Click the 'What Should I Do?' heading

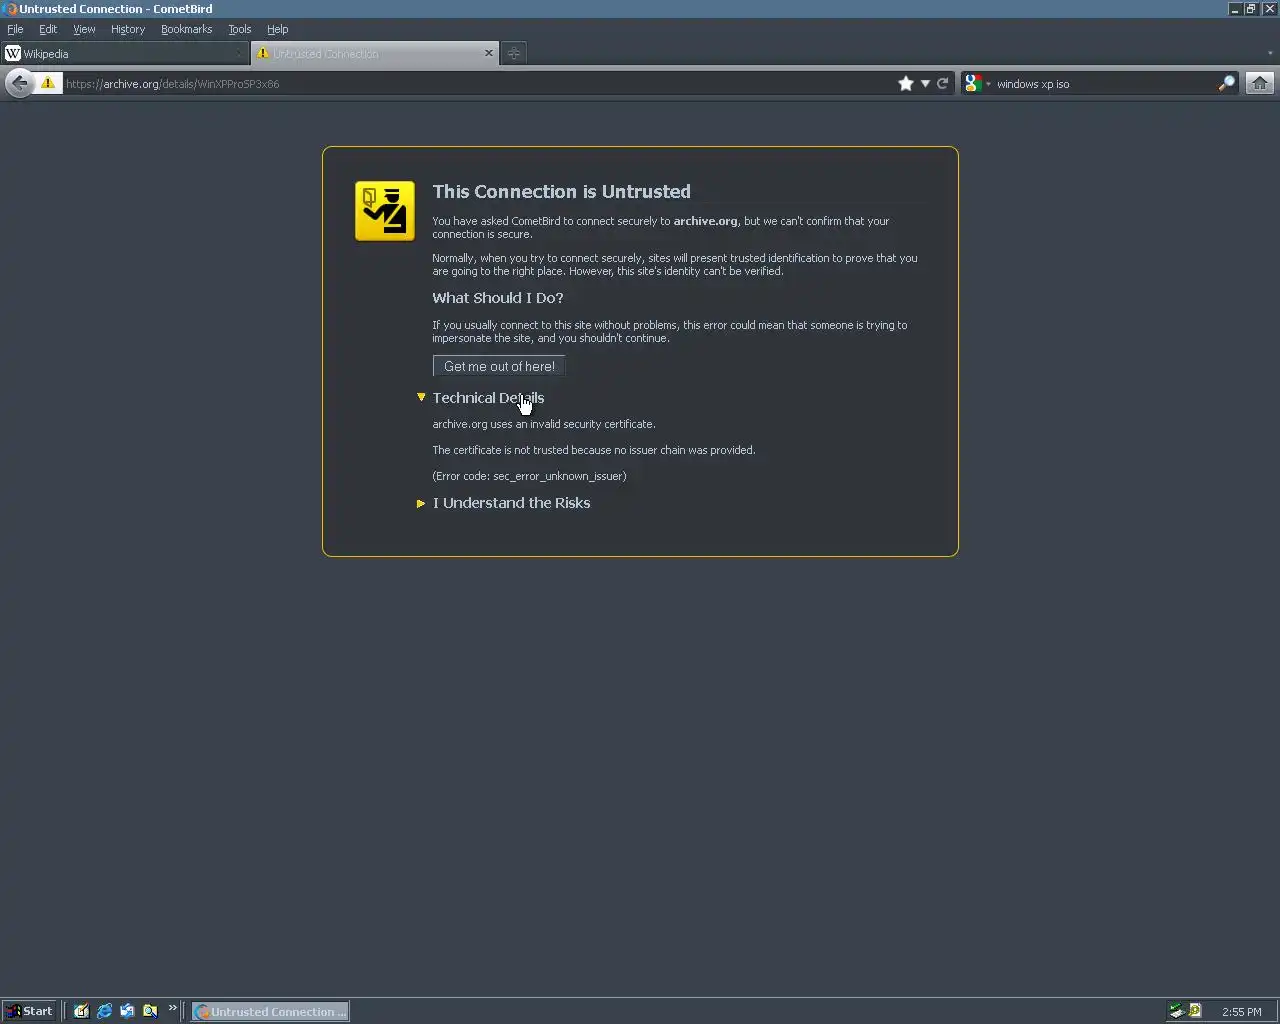pyautogui.click(x=498, y=298)
